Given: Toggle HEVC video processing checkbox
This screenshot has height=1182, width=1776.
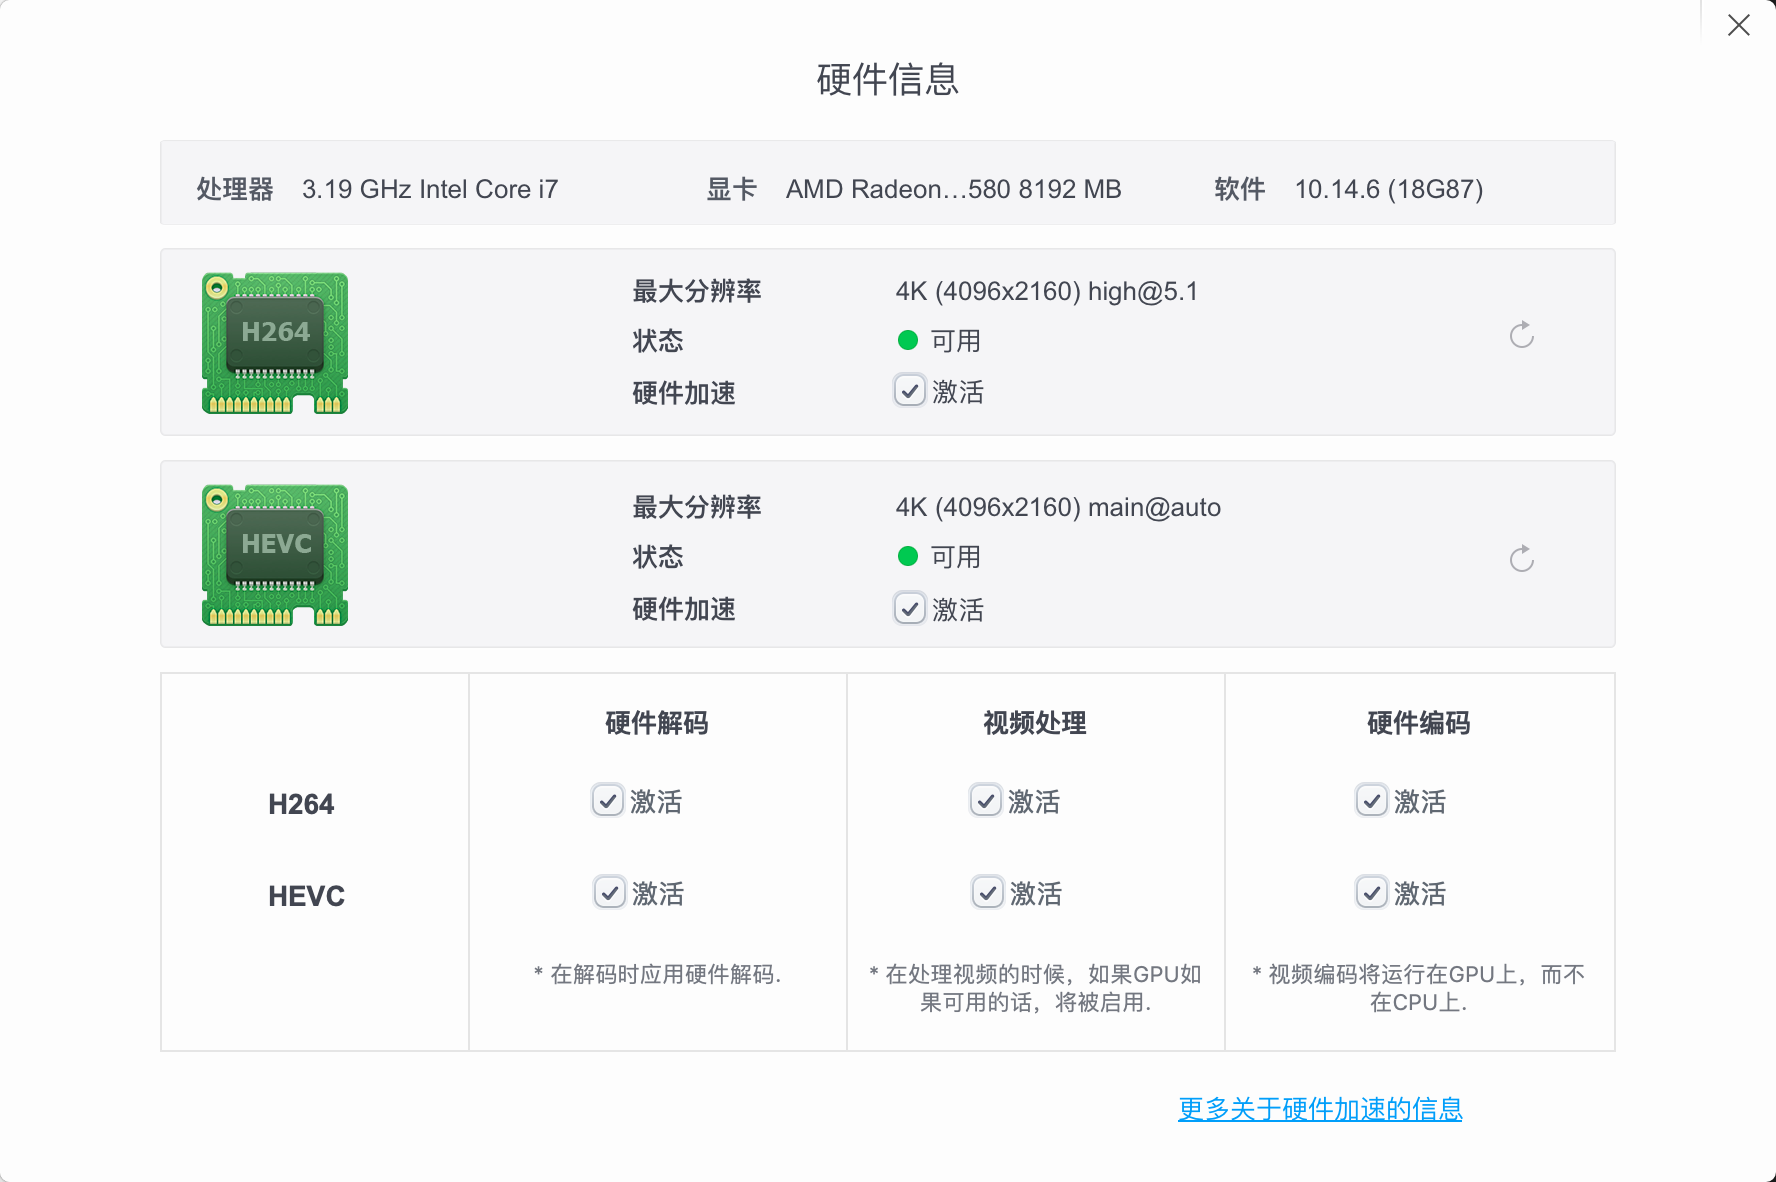Looking at the screenshot, I should (987, 892).
